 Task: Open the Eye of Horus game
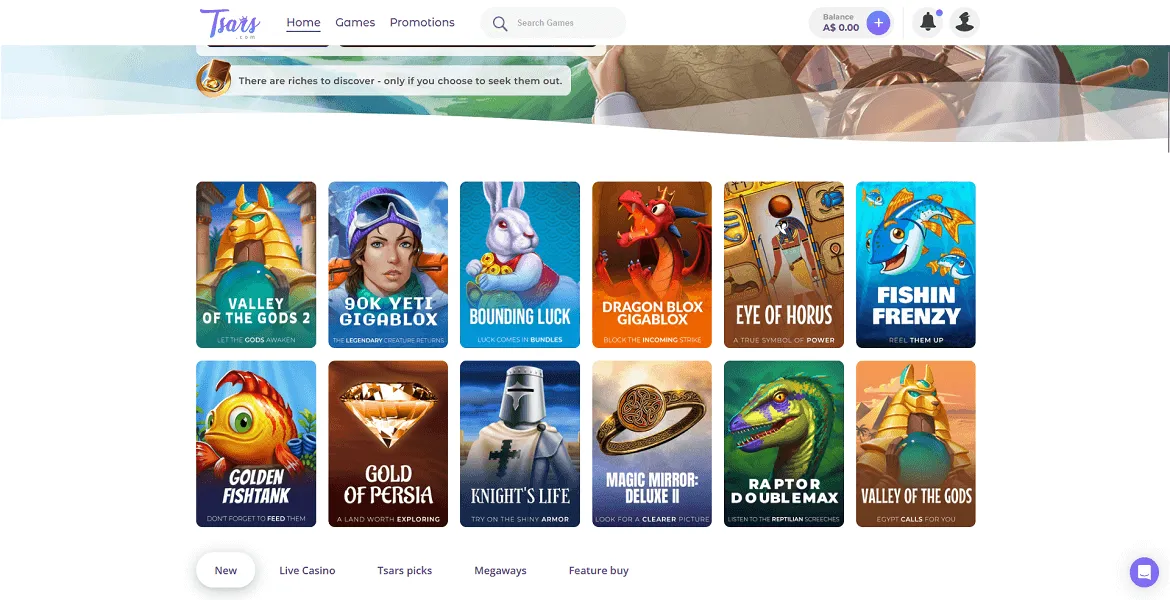click(783, 264)
